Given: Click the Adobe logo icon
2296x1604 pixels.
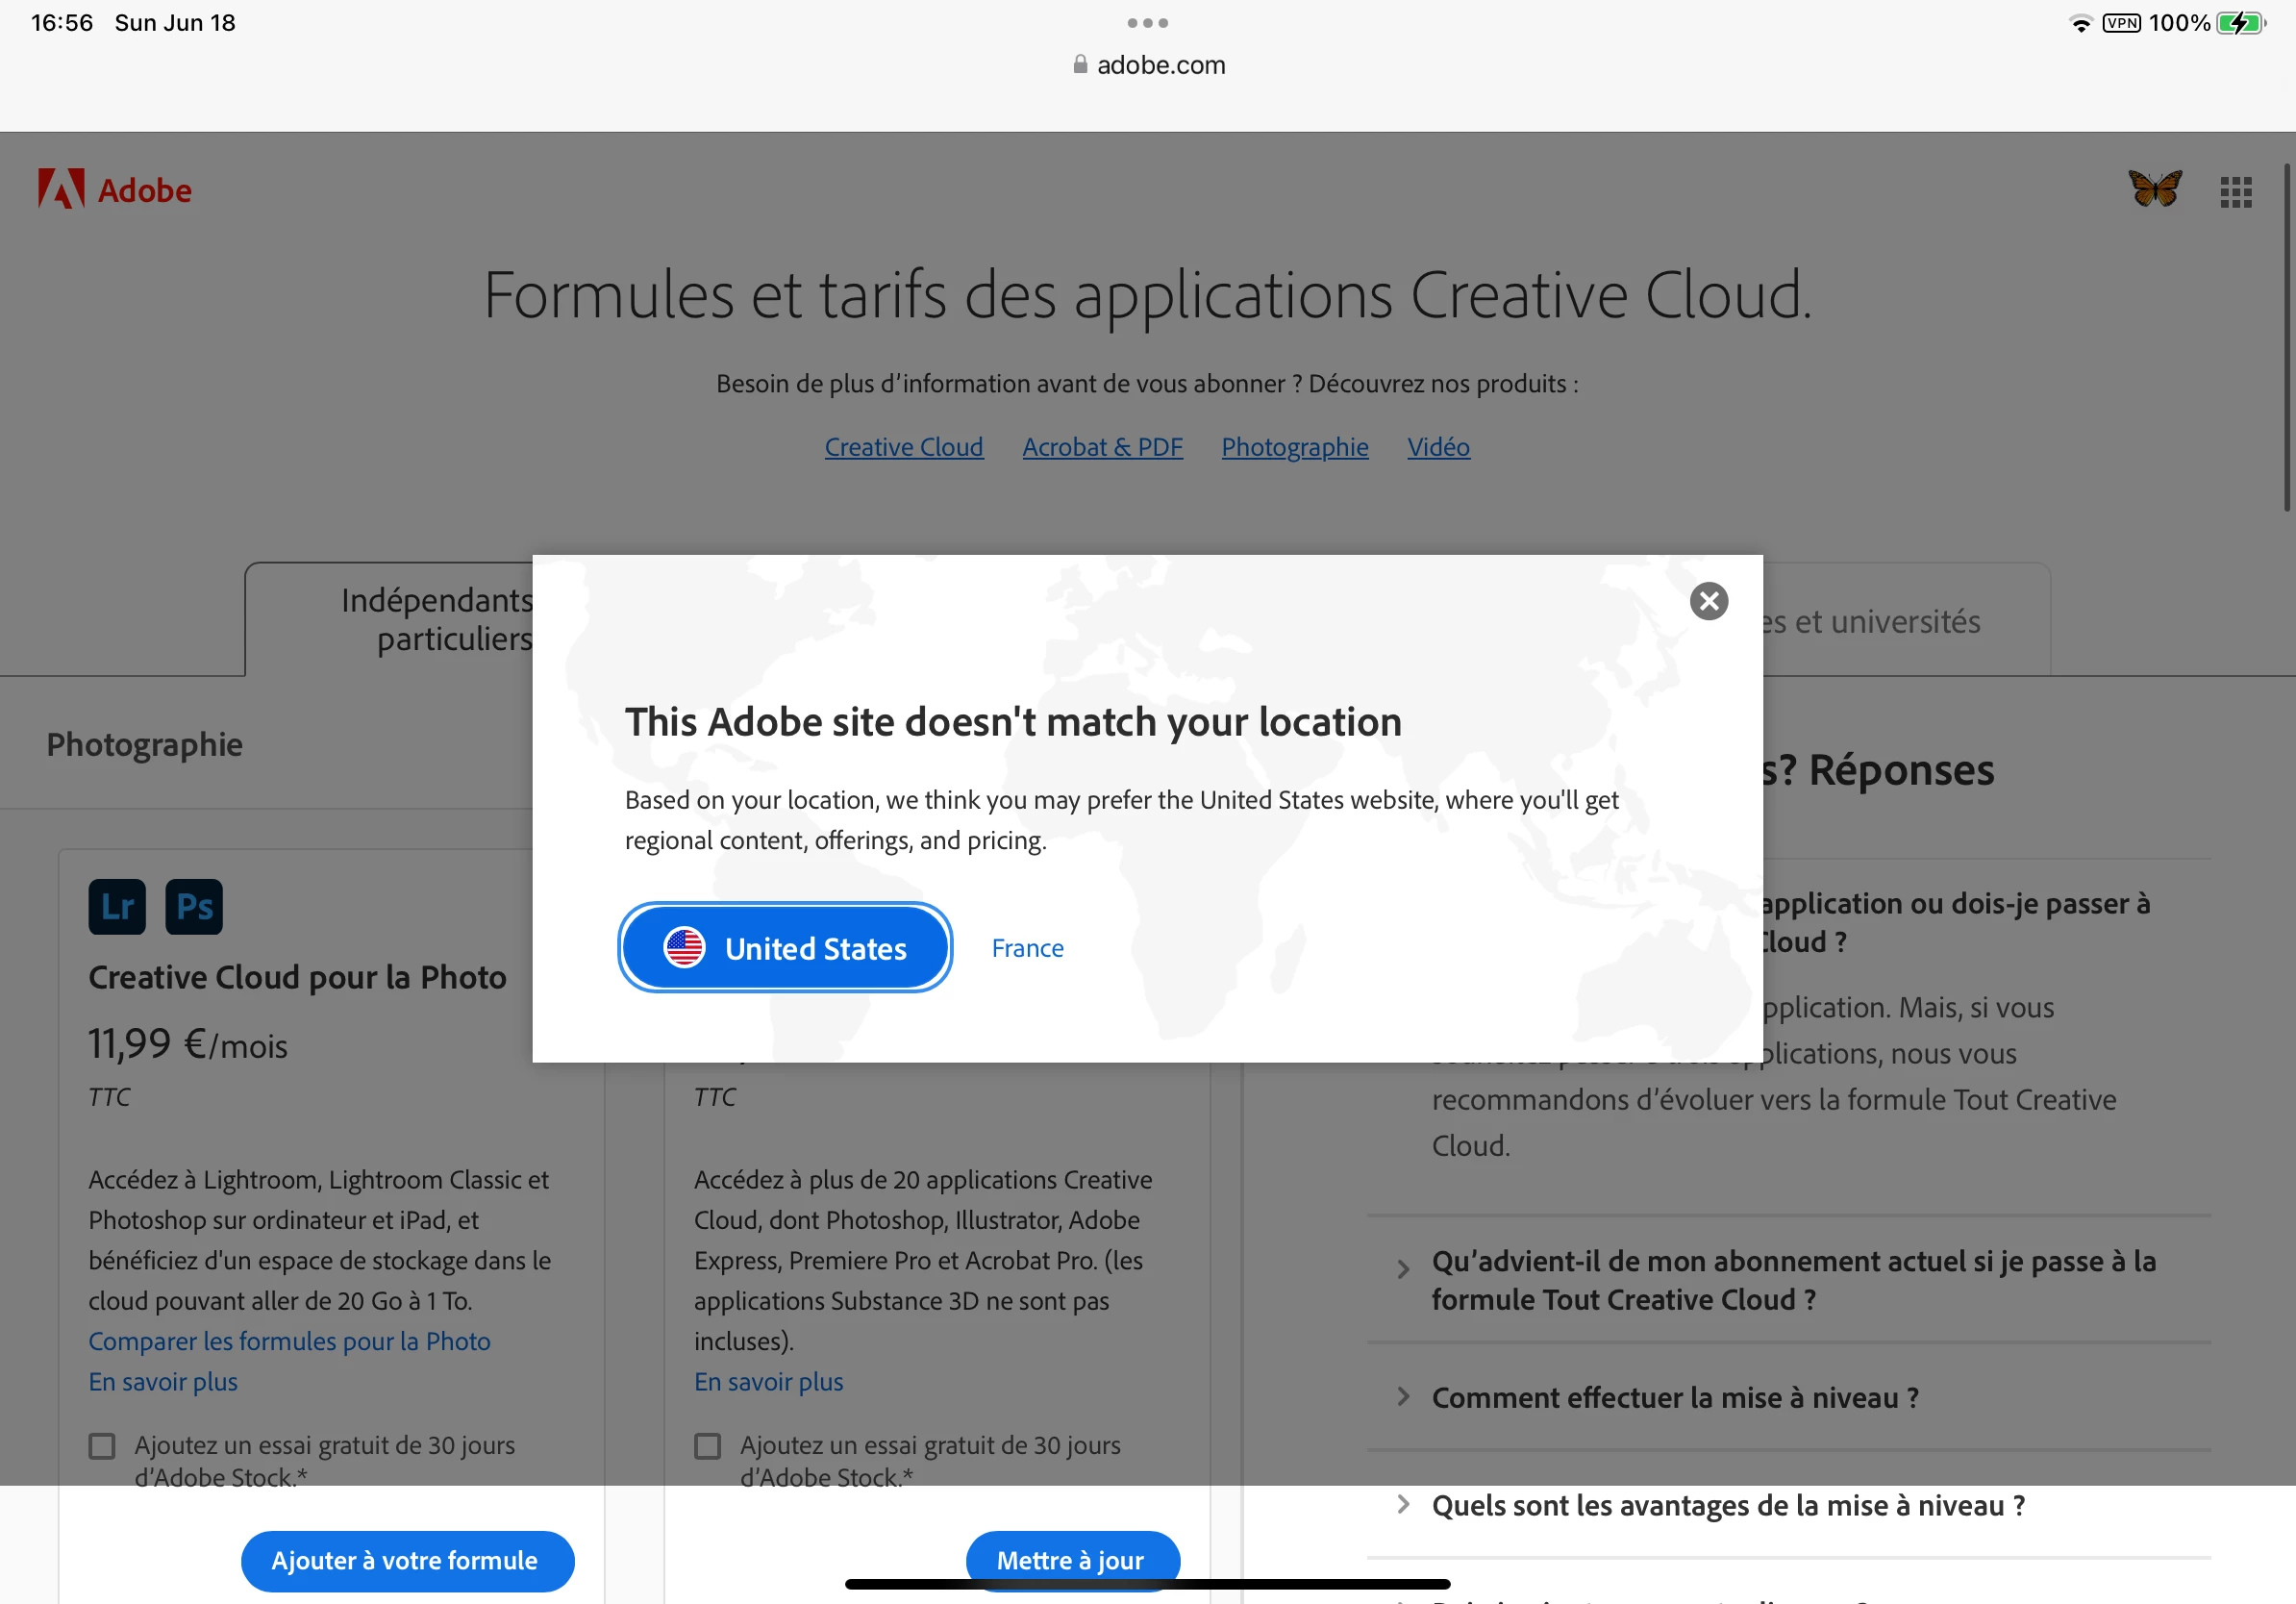Looking at the screenshot, I should click(x=61, y=189).
